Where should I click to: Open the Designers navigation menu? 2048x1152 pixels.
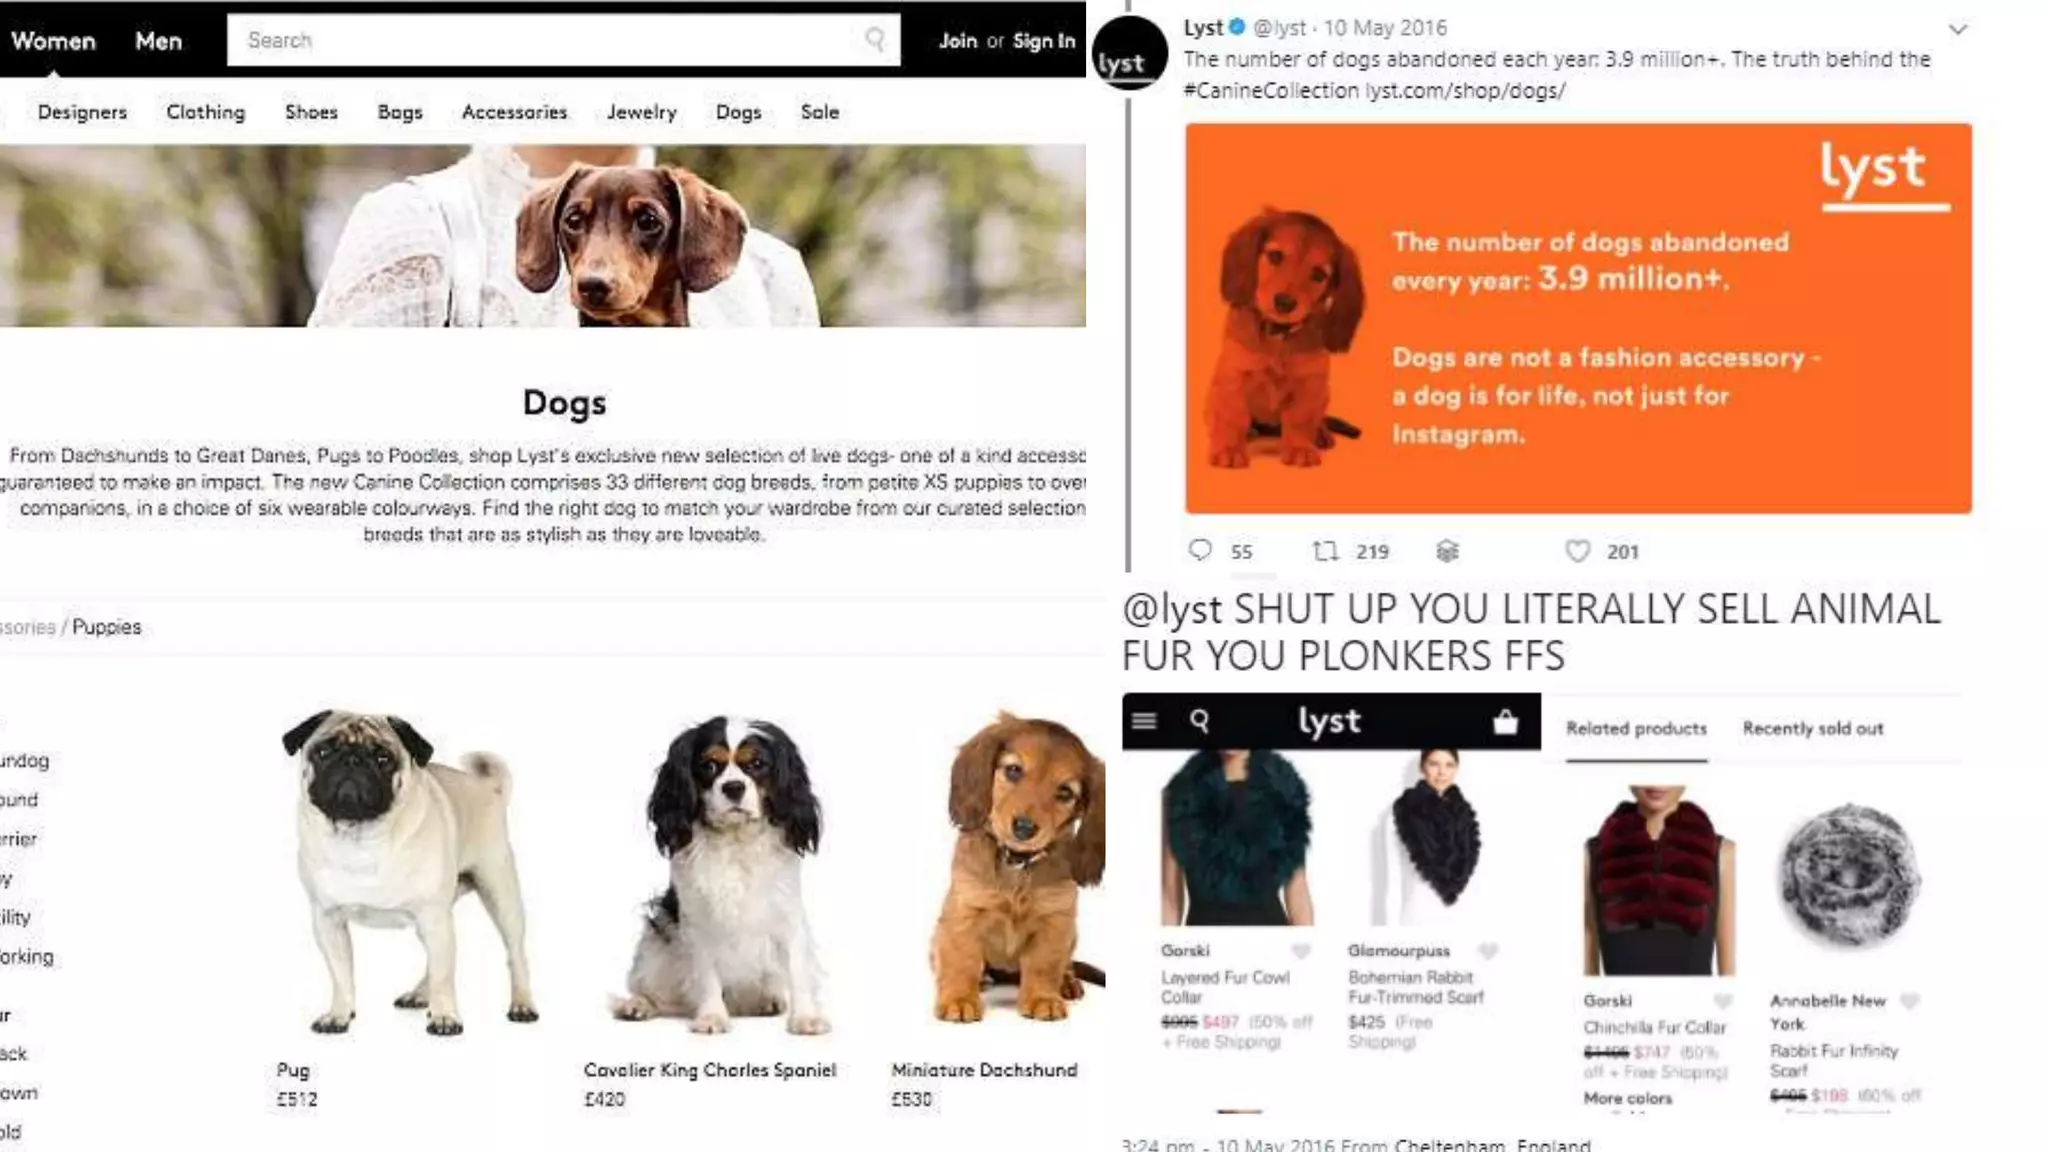82,112
